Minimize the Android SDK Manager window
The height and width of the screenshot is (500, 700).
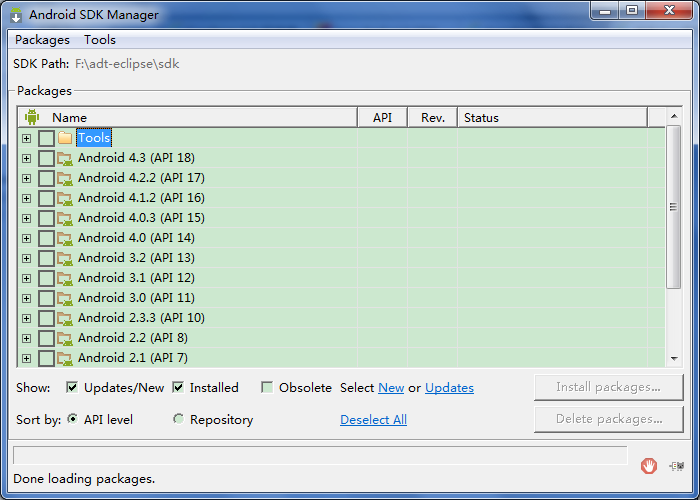coord(605,10)
